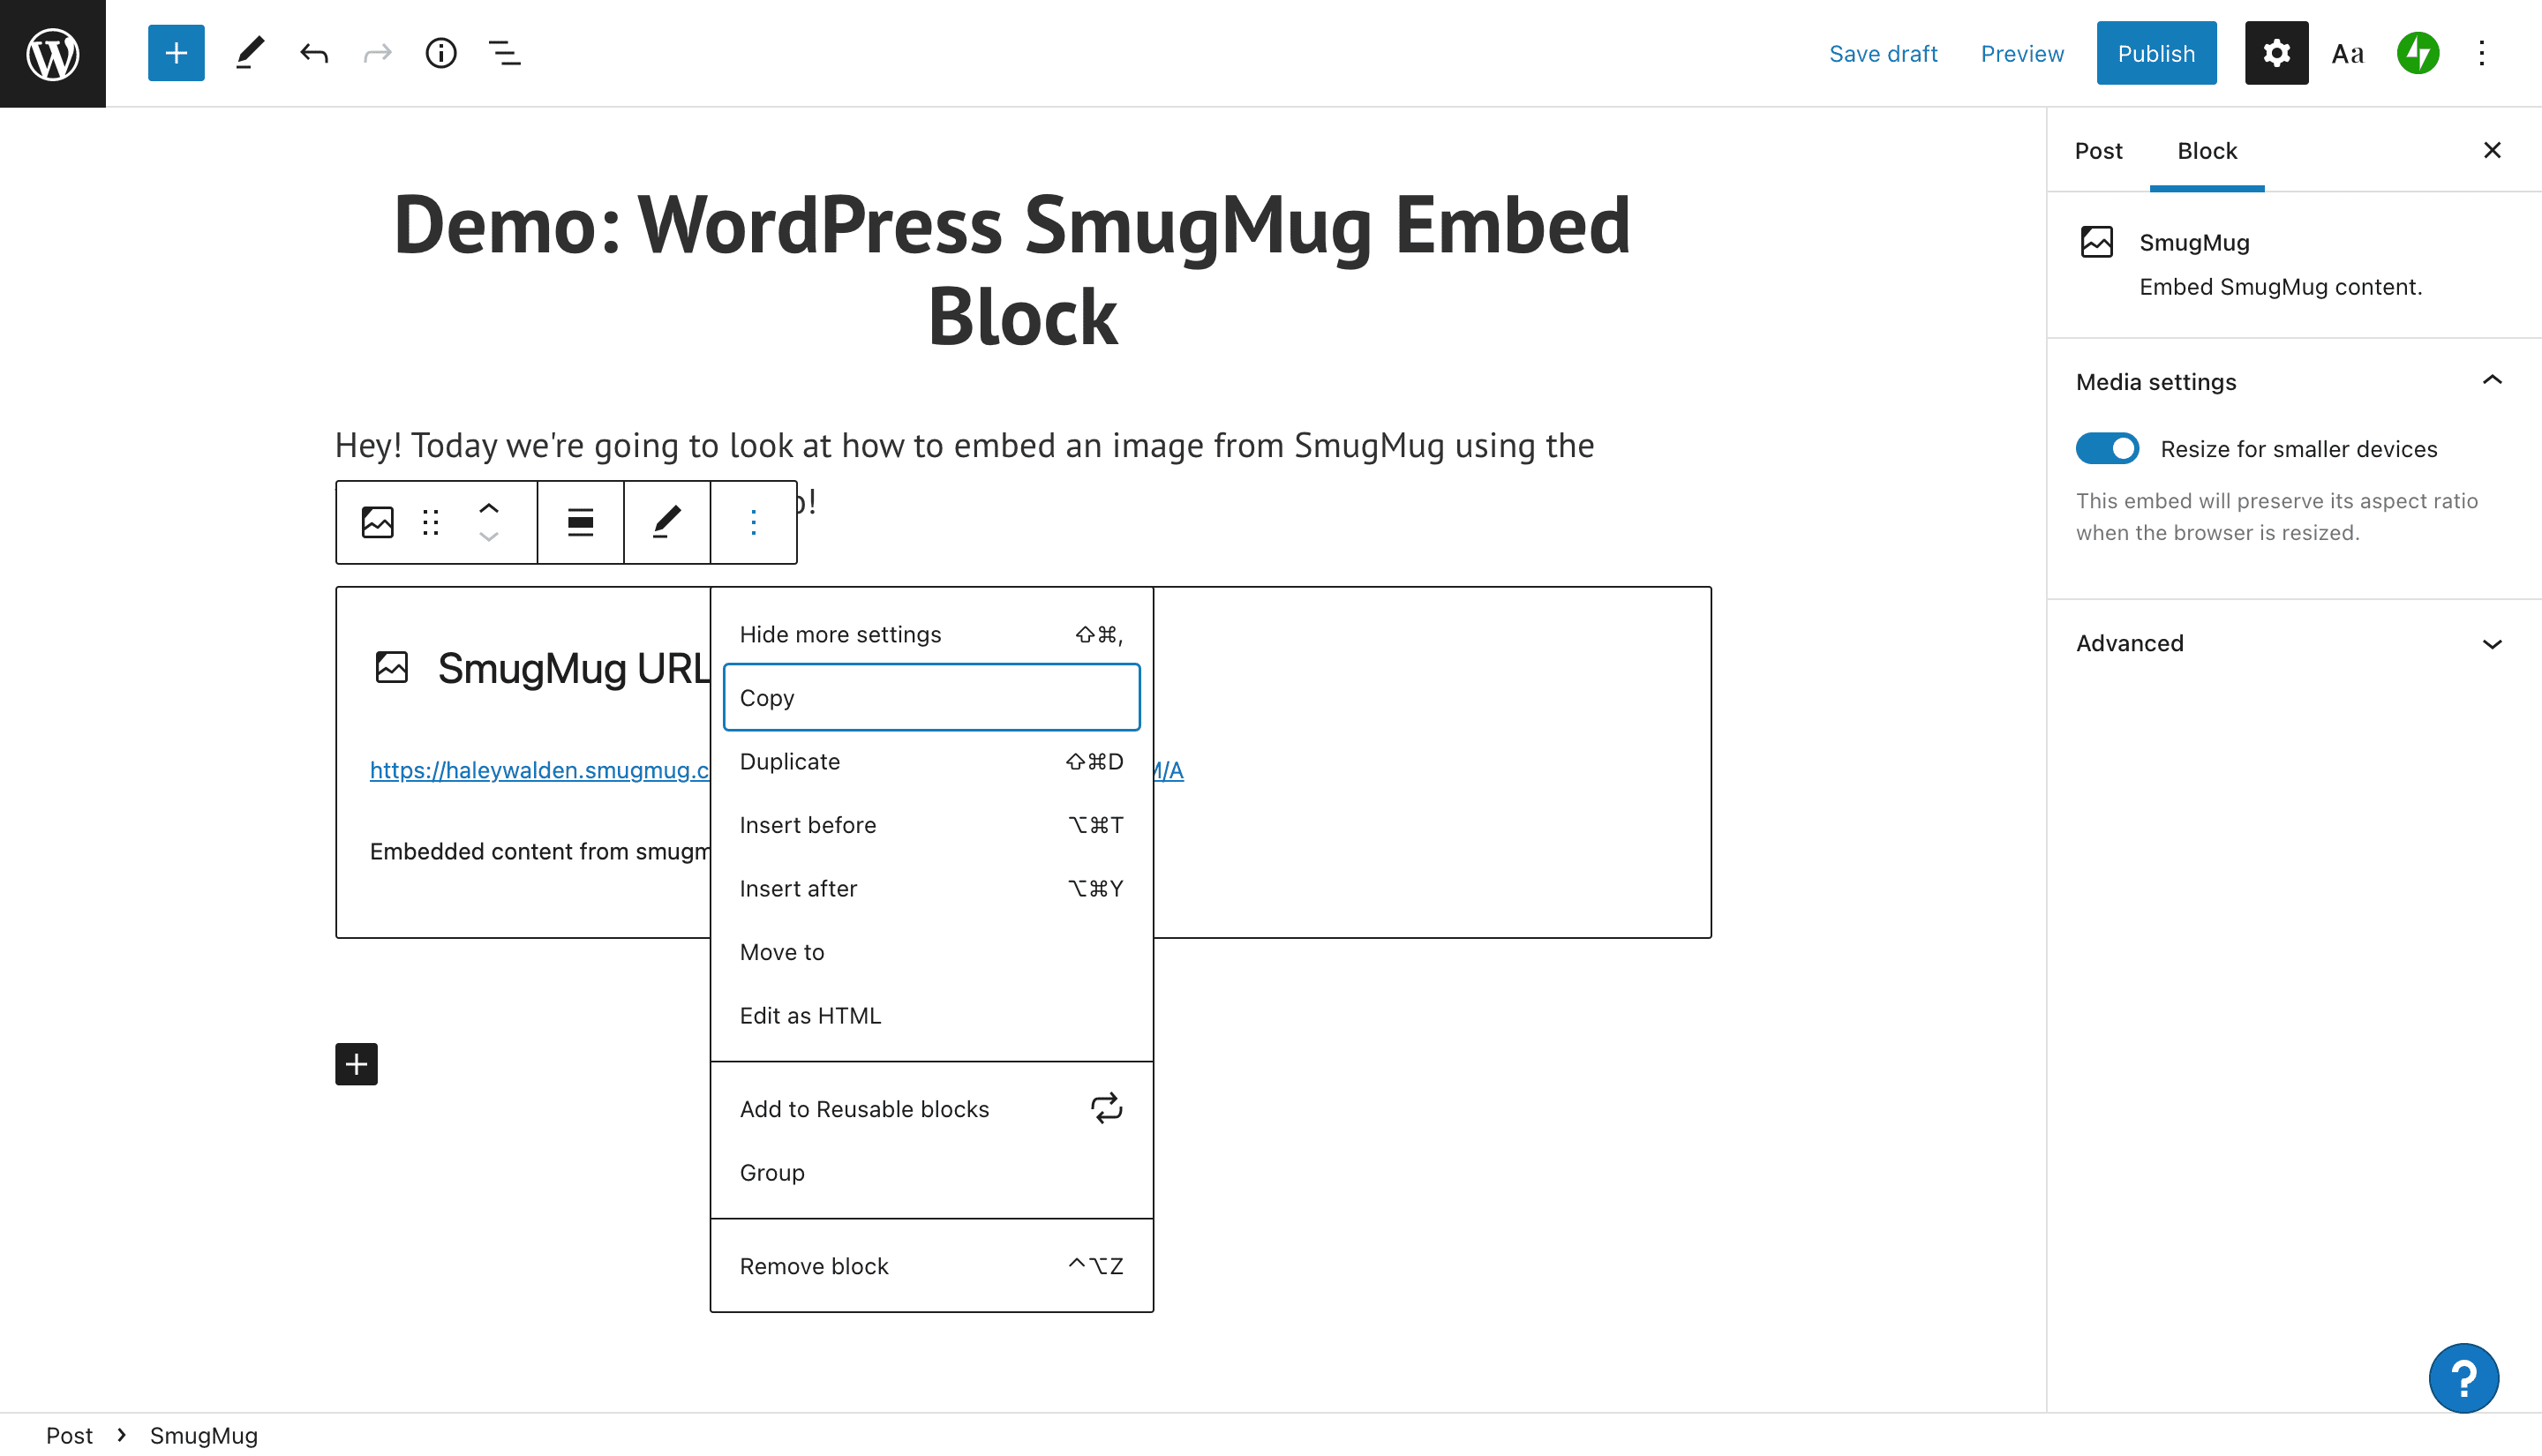Change alignment in the block toolbar

pos(580,522)
